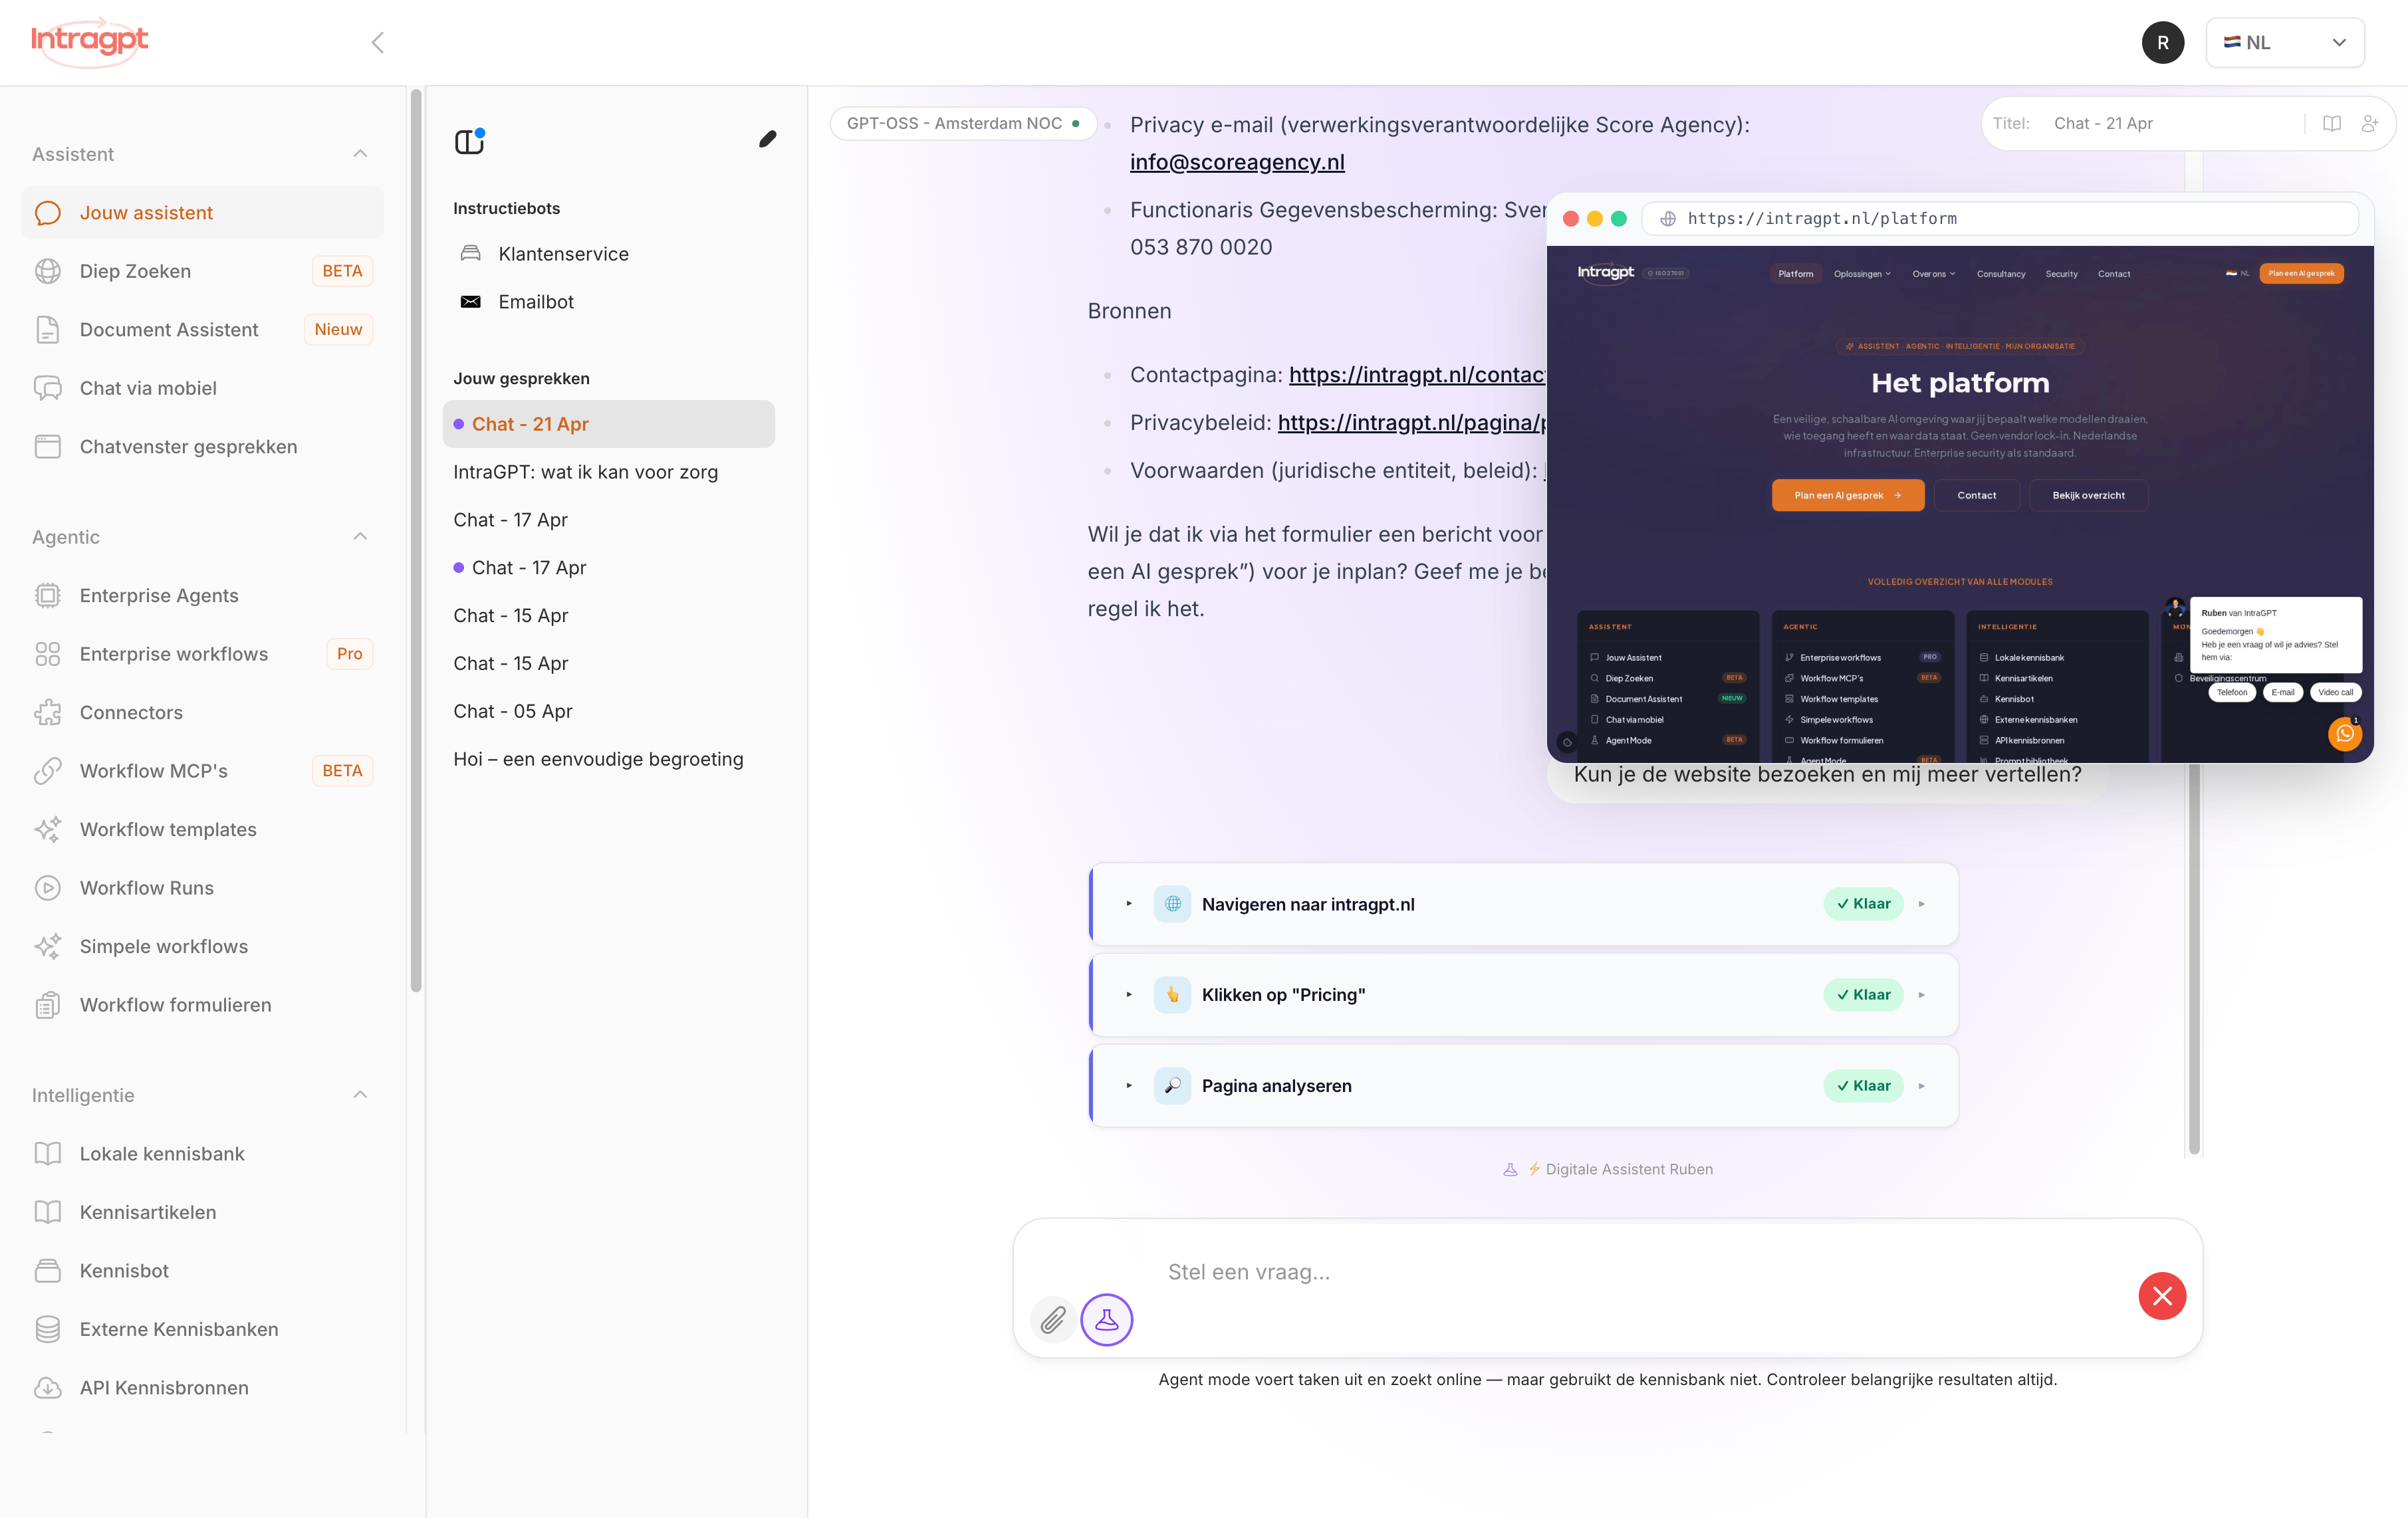Open Enterprise Agents chip icon
Viewport: 2408px width, 1518px height.
(48, 596)
